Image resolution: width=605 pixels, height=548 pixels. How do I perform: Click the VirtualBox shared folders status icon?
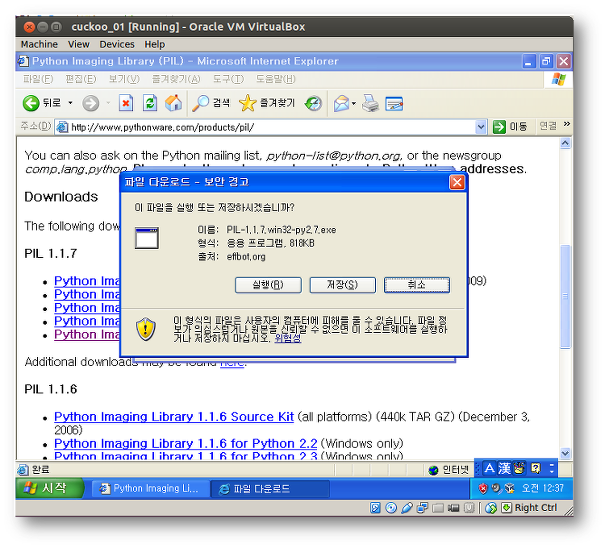pyautogui.click(x=438, y=508)
